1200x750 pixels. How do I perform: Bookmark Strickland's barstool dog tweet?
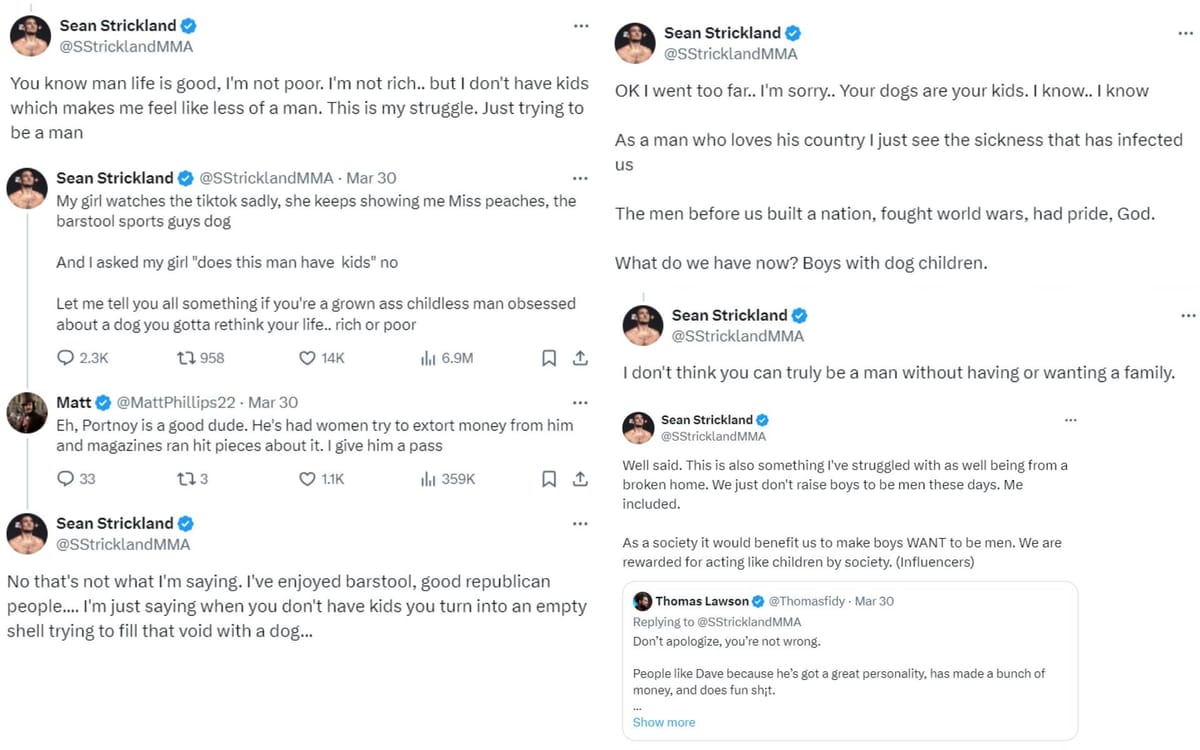[x=548, y=357]
